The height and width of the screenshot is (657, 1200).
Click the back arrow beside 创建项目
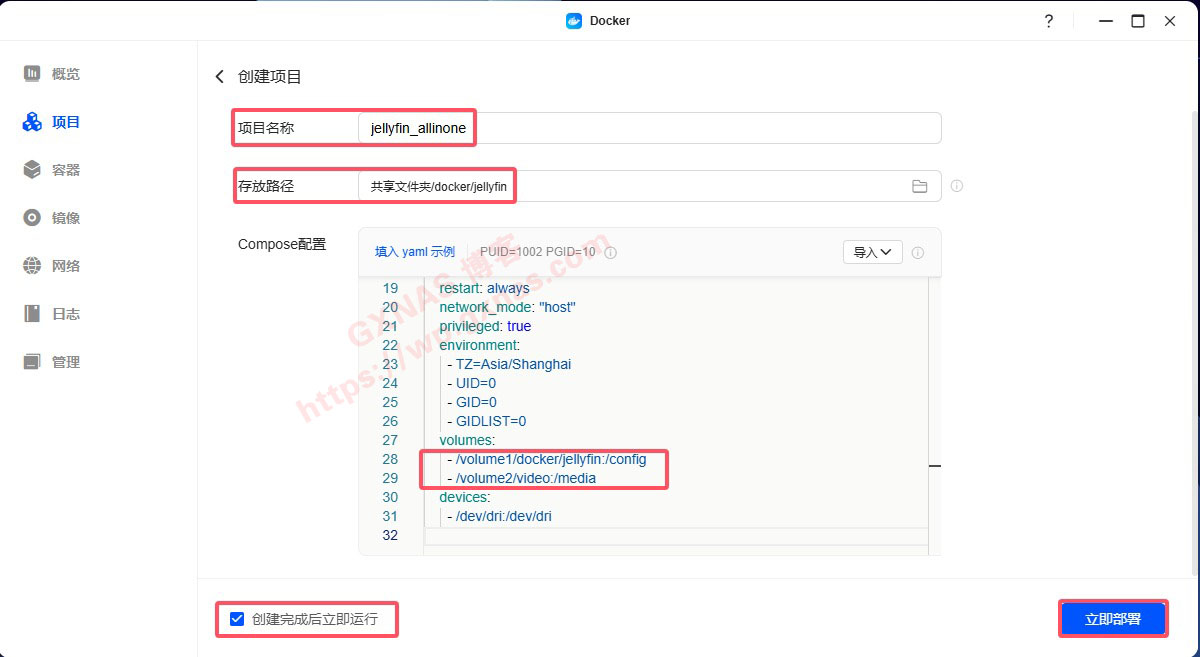pyautogui.click(x=220, y=77)
